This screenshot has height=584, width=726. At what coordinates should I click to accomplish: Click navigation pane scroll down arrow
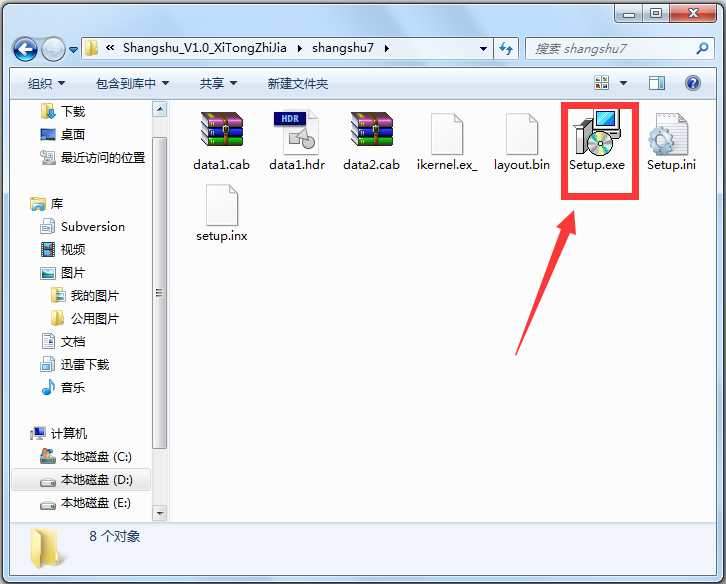coord(160,513)
